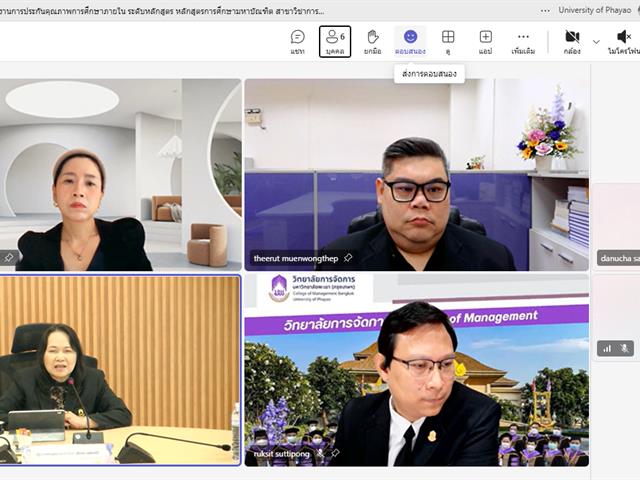Click pin icon on headband woman's tile
Viewport: 640px width, 480px height.
[x=9, y=258]
